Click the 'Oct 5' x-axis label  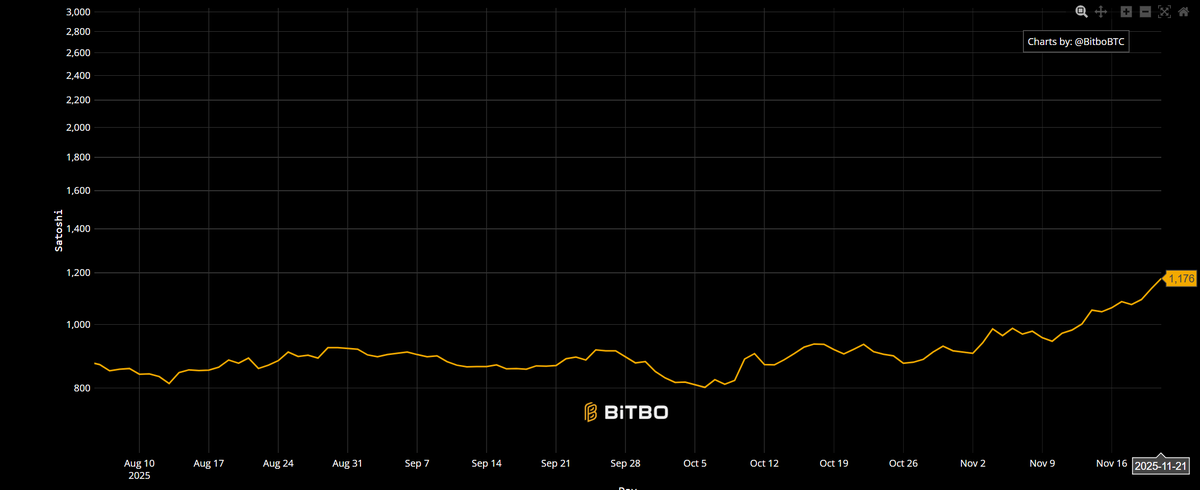click(695, 464)
